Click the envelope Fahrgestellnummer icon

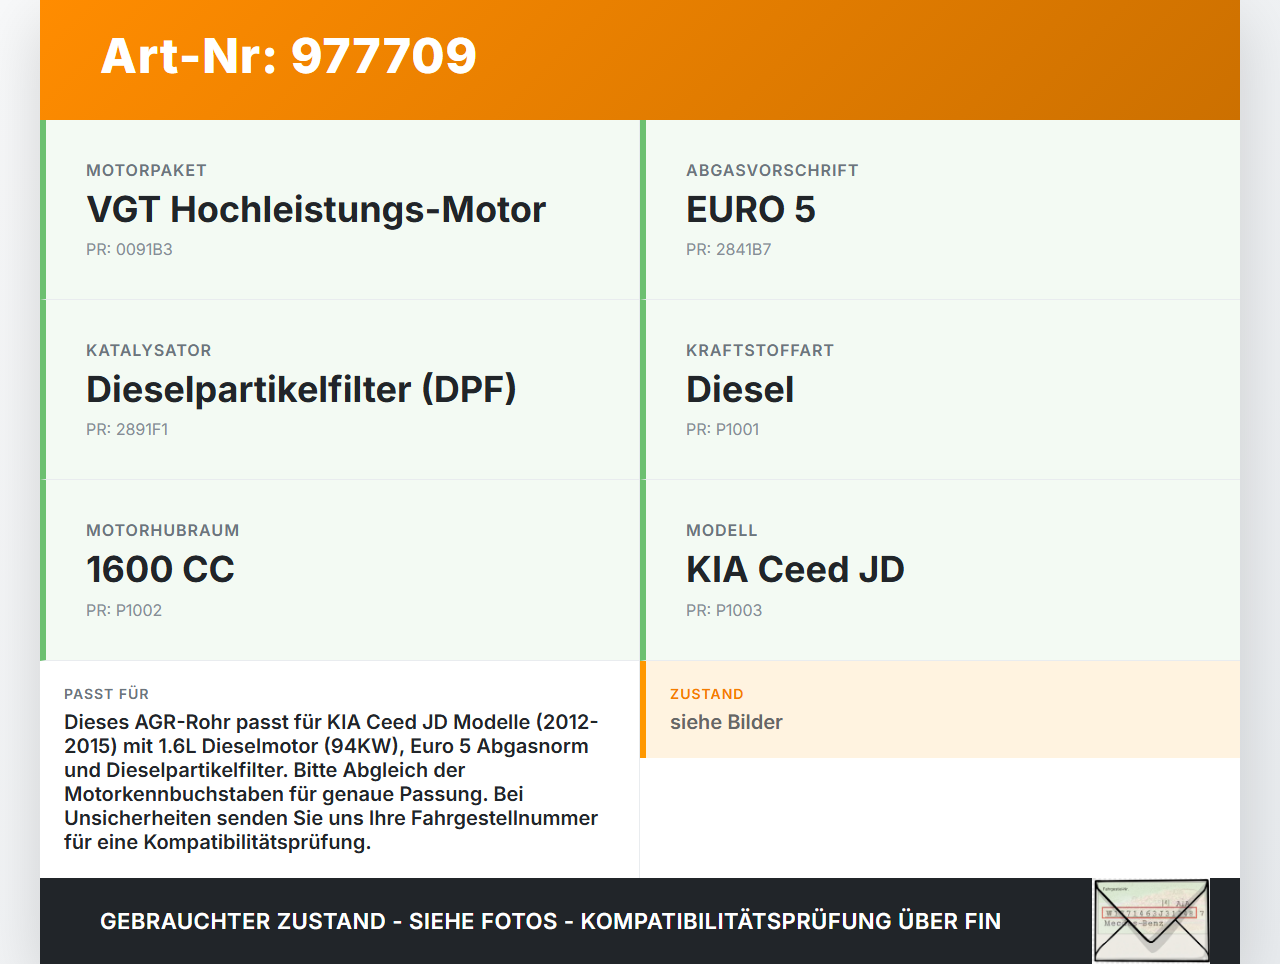coord(1151,919)
